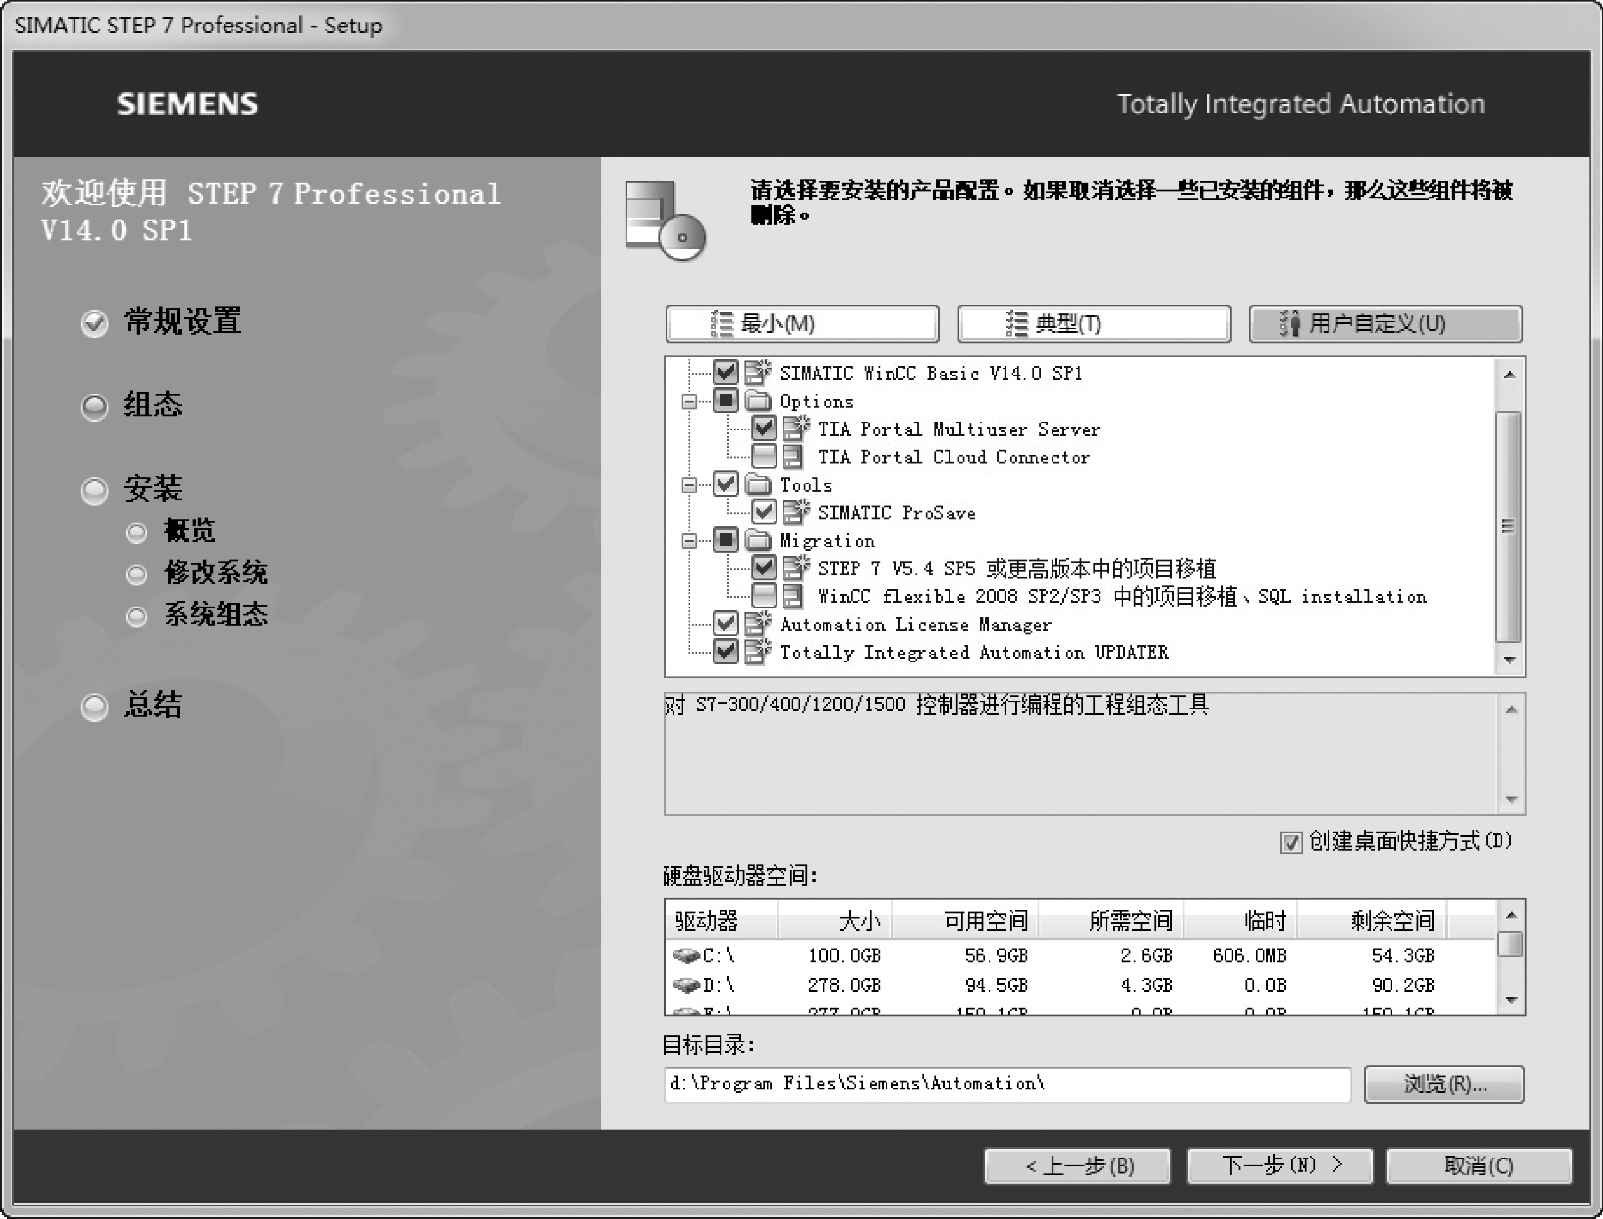Click drive table scrollbar down arrow
Image resolution: width=1603 pixels, height=1219 pixels.
pos(1511,1000)
